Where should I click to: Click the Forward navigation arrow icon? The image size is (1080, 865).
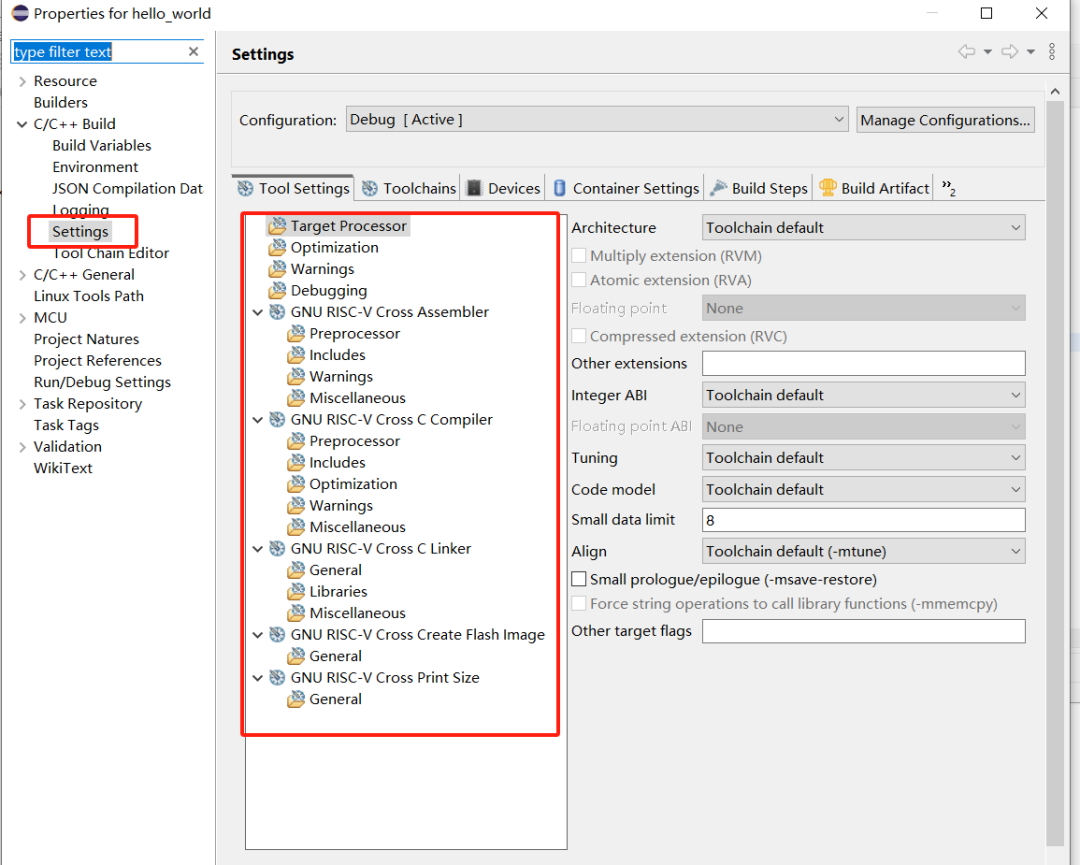(1010, 52)
